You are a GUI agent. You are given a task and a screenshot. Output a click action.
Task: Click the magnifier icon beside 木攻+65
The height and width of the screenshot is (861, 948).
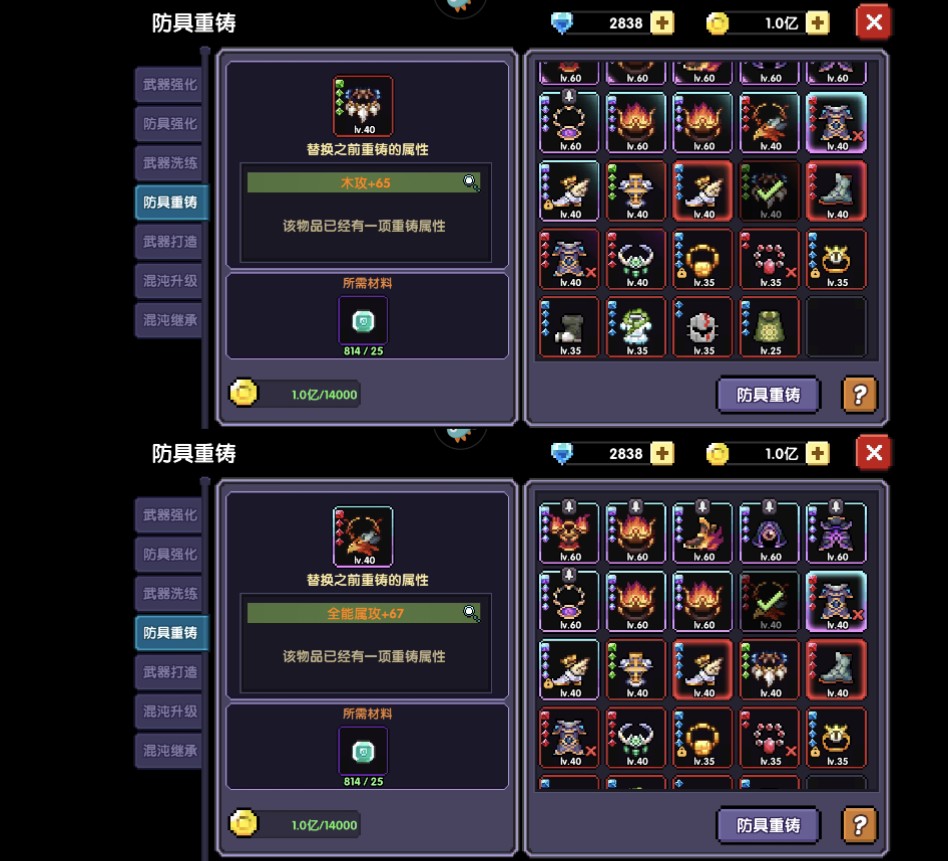point(471,182)
